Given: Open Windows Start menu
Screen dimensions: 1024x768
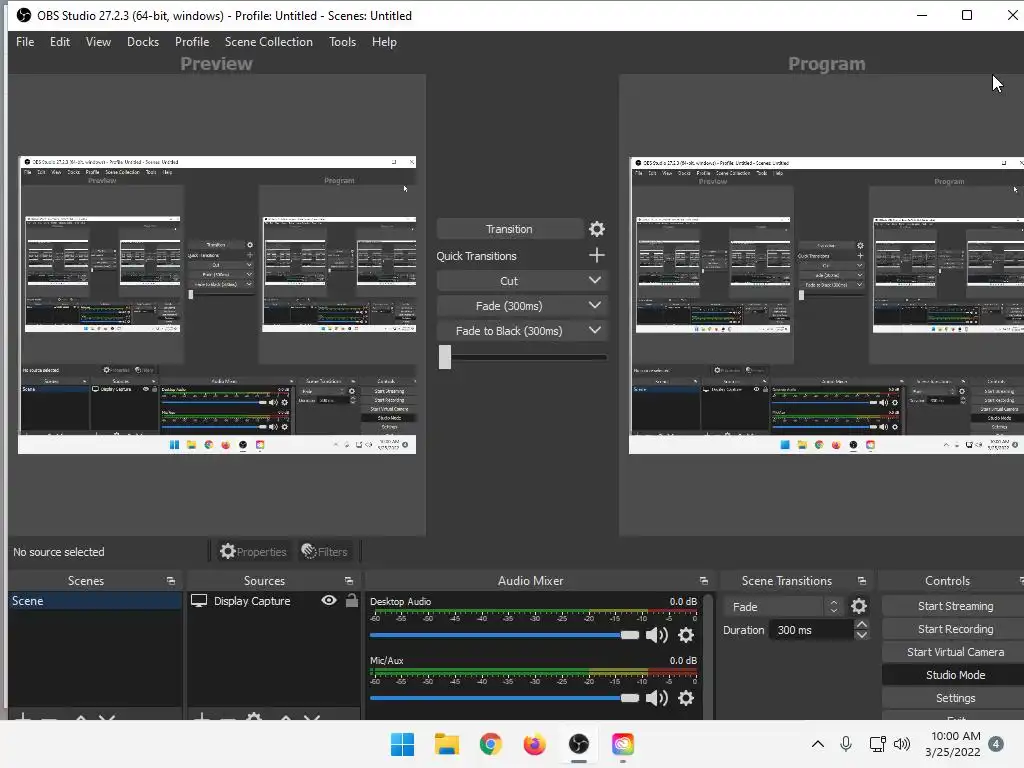Looking at the screenshot, I should (402, 744).
